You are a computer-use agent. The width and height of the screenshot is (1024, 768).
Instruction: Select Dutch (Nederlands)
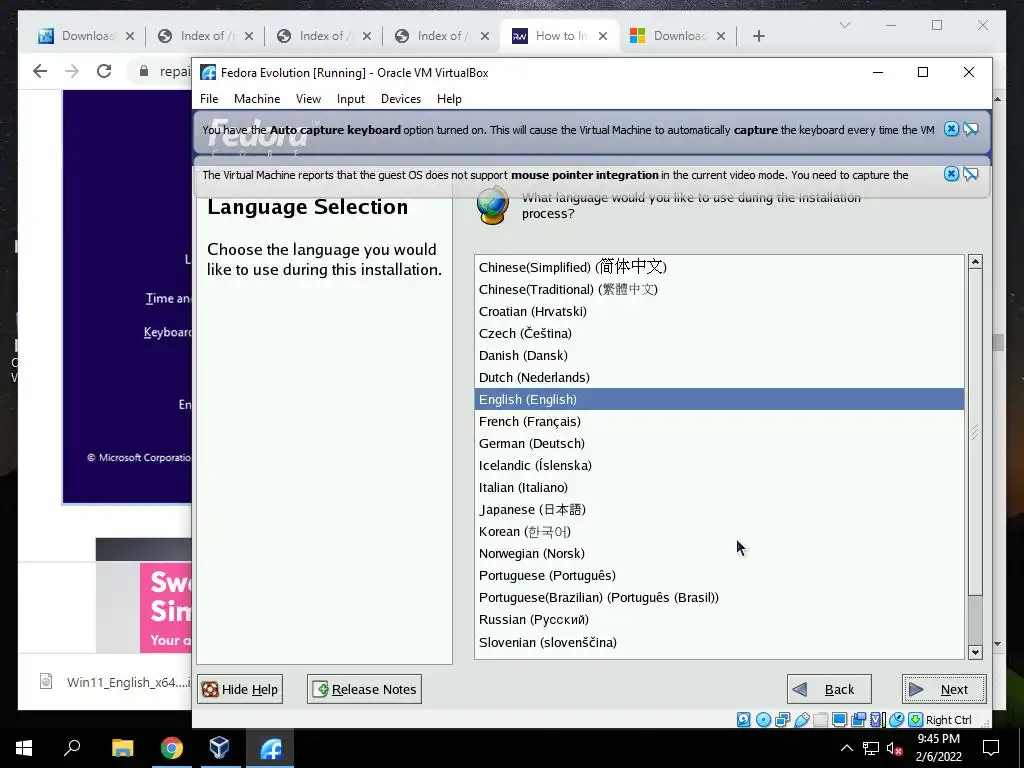point(719,377)
